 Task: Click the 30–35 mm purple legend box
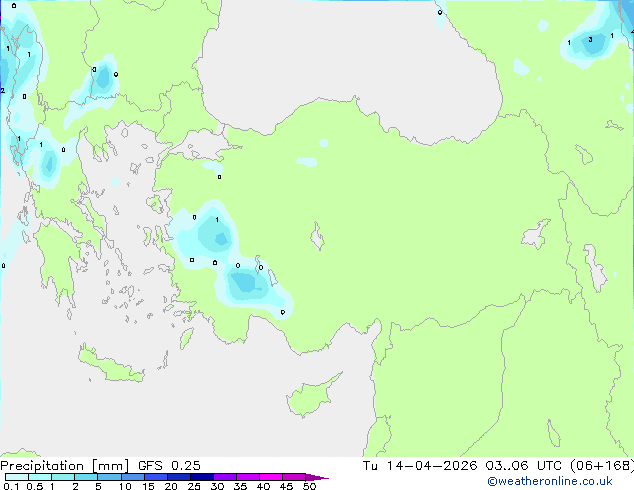point(225,477)
